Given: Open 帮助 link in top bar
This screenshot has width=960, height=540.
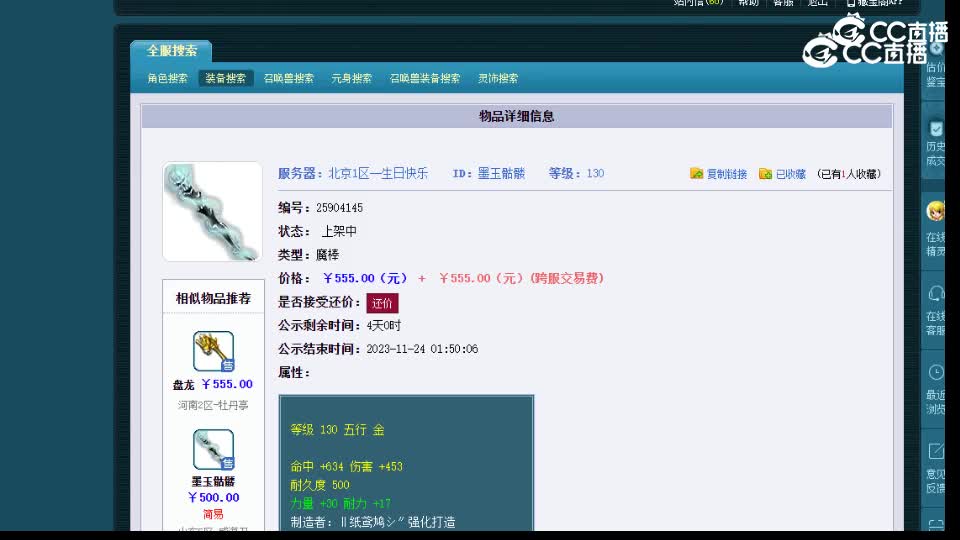Looking at the screenshot, I should click(748, 3).
